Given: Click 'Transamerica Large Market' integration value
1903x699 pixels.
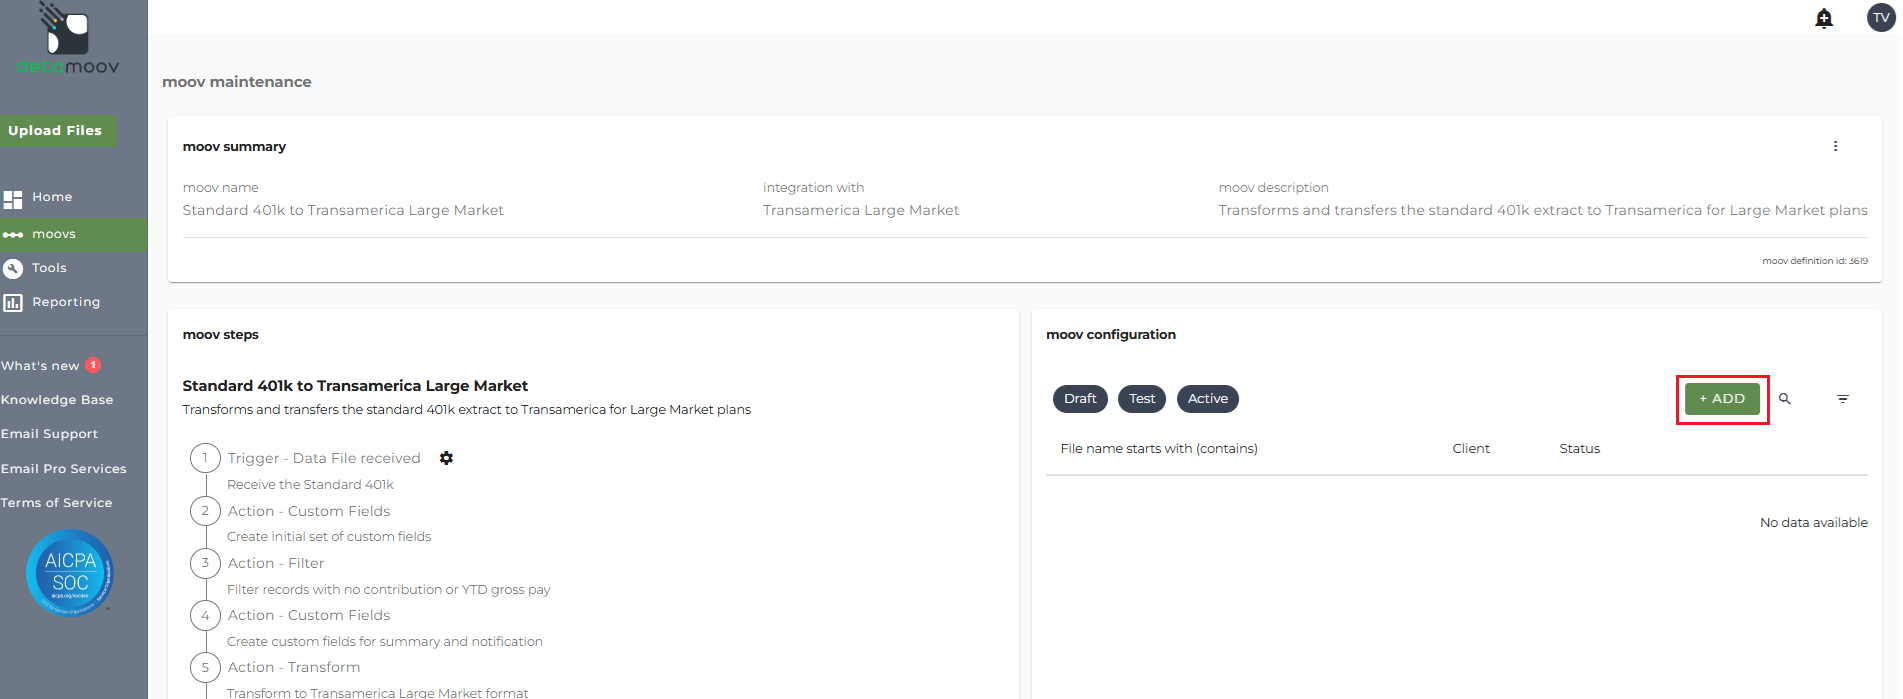Looking at the screenshot, I should [x=861, y=210].
